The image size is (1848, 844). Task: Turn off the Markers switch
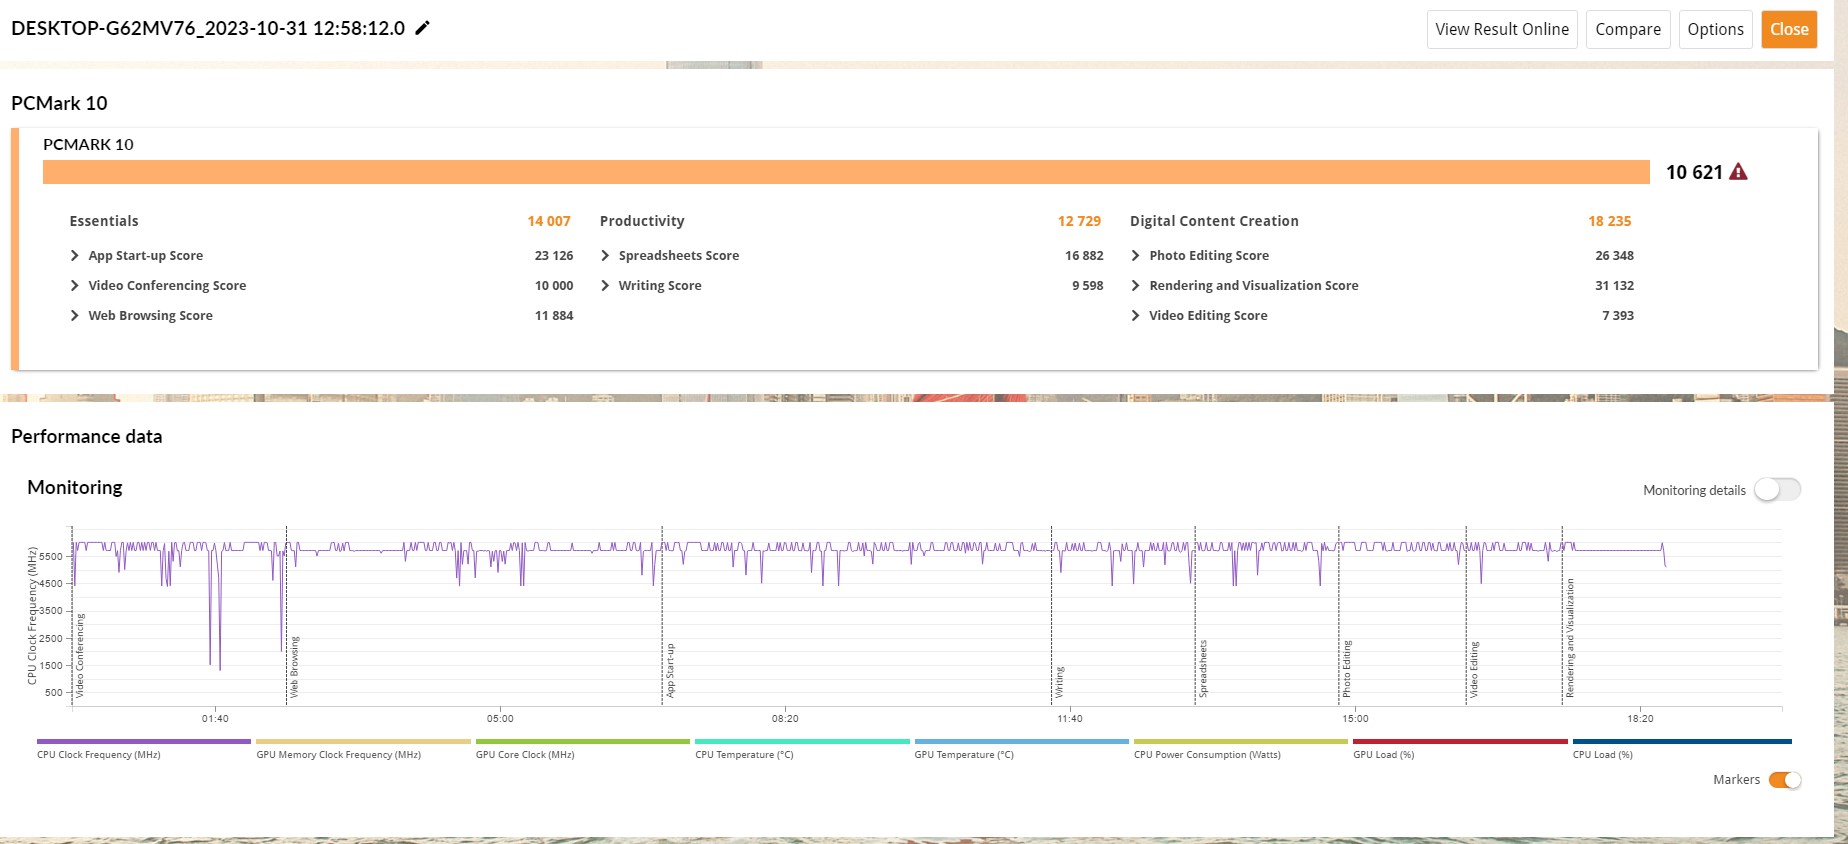1785,780
